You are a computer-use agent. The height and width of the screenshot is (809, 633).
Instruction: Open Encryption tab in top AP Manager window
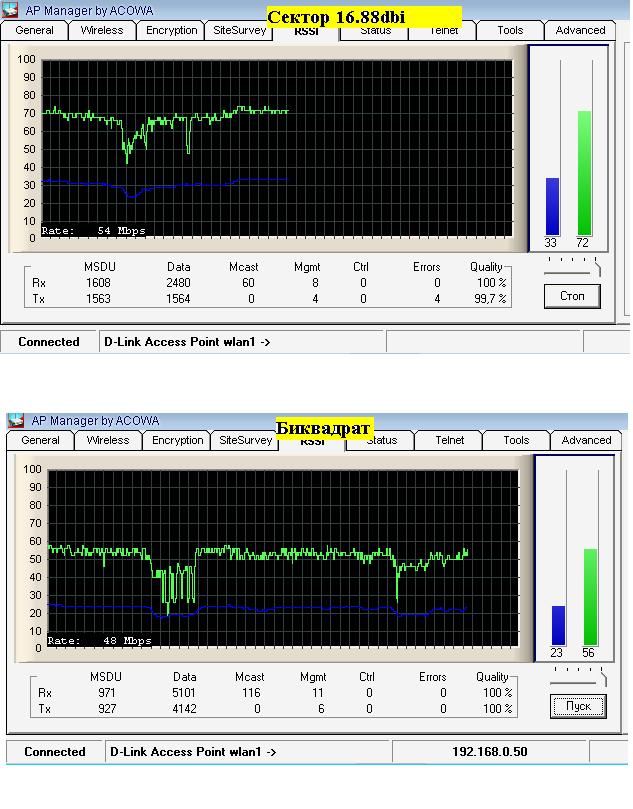(171, 30)
